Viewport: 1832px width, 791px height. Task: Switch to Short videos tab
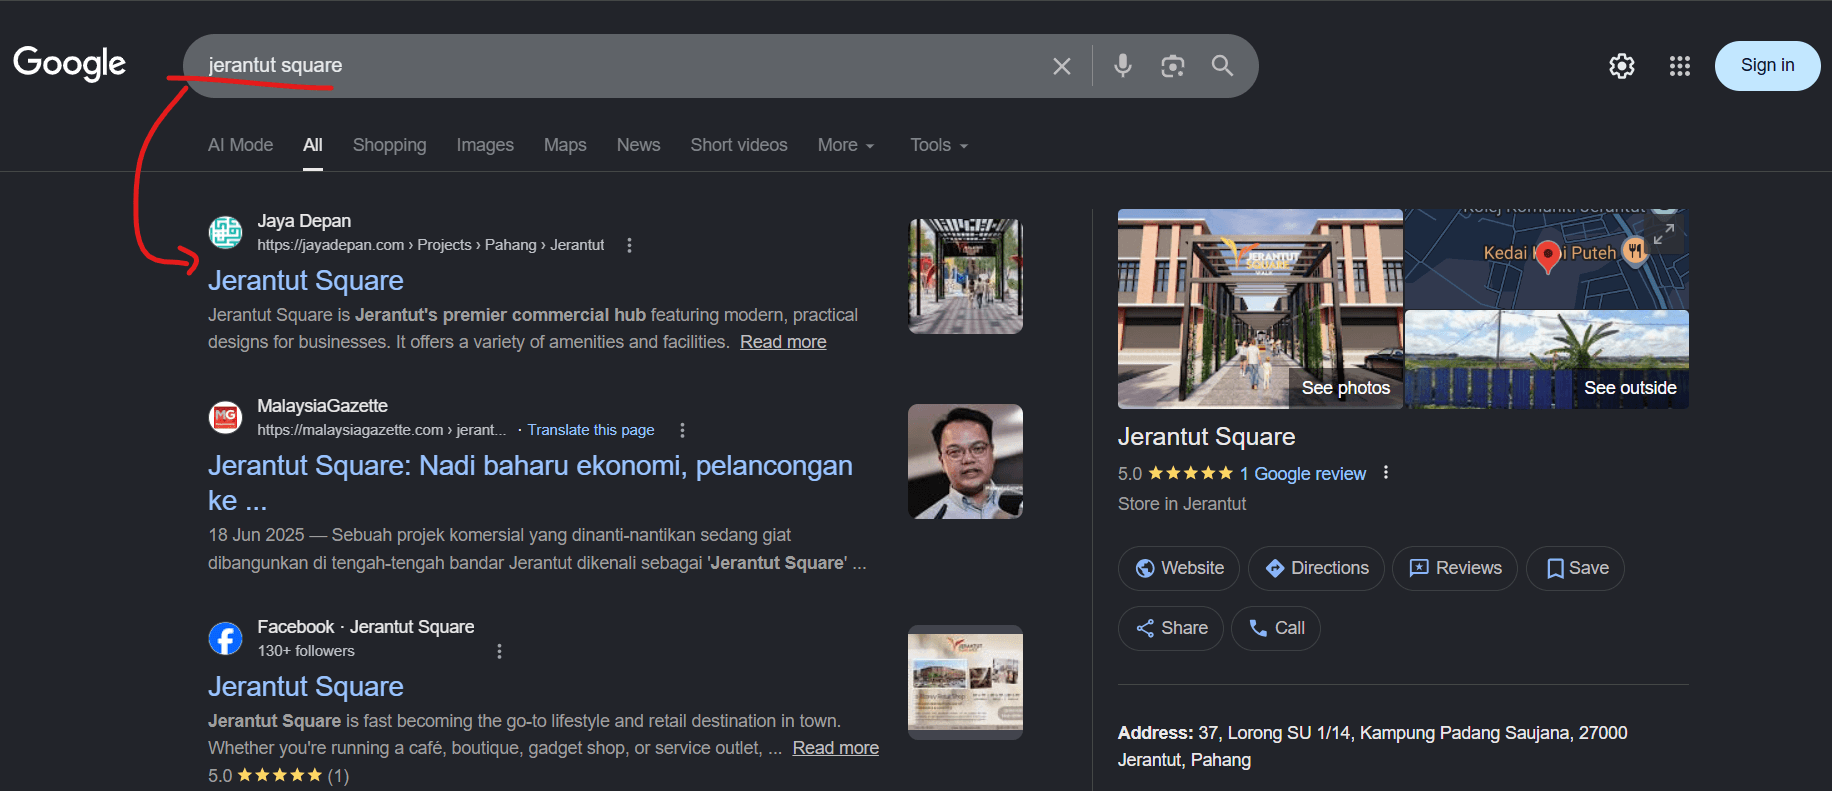[x=739, y=145]
